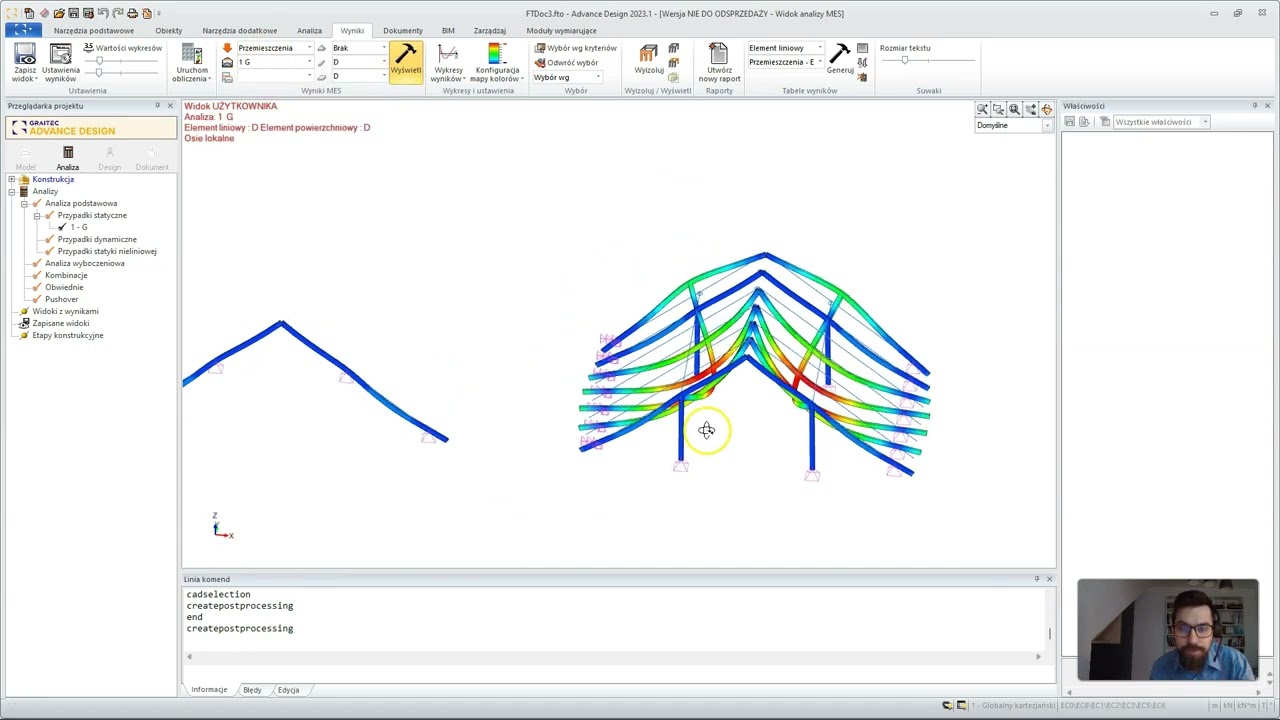Select Zapisane widoki tree item
Image resolution: width=1280 pixels, height=720 pixels.
click(60, 323)
